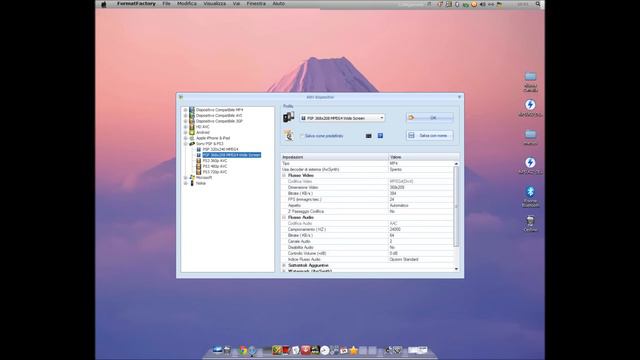Viewport: 640px width, 360px height.
Task: Click the volume icon in menu bar
Action: tap(482, 4)
